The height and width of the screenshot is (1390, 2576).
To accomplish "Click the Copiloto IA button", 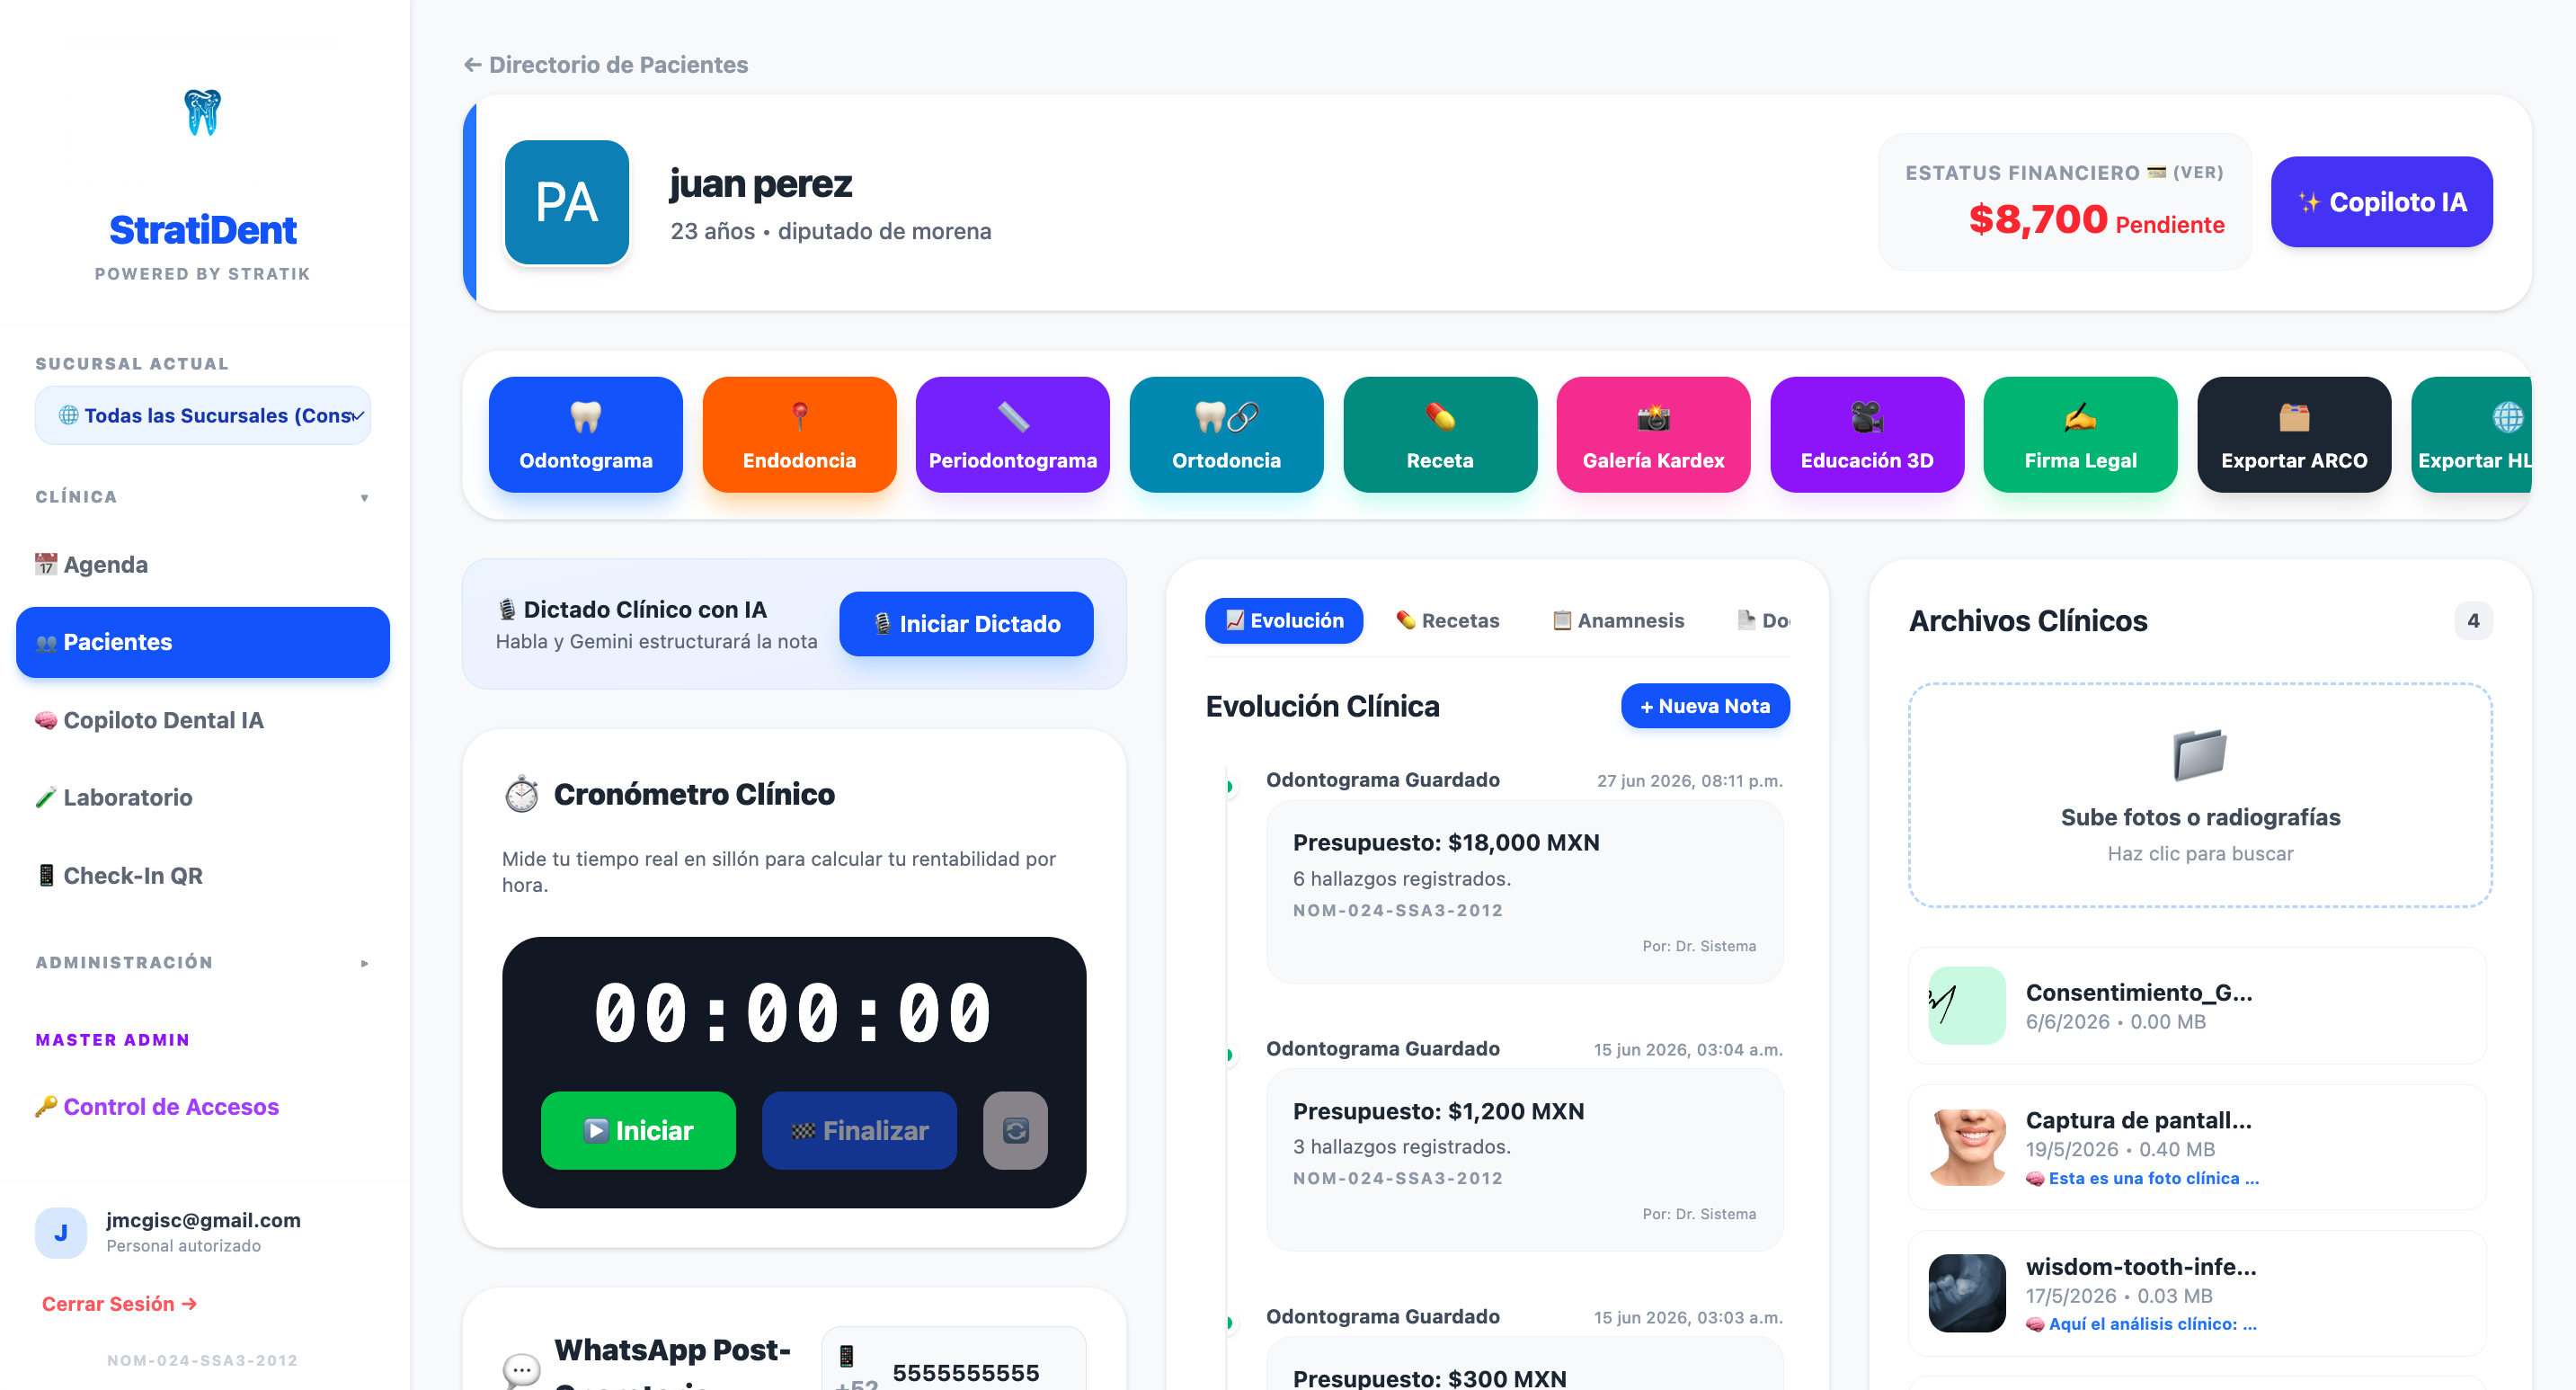I will (2381, 202).
